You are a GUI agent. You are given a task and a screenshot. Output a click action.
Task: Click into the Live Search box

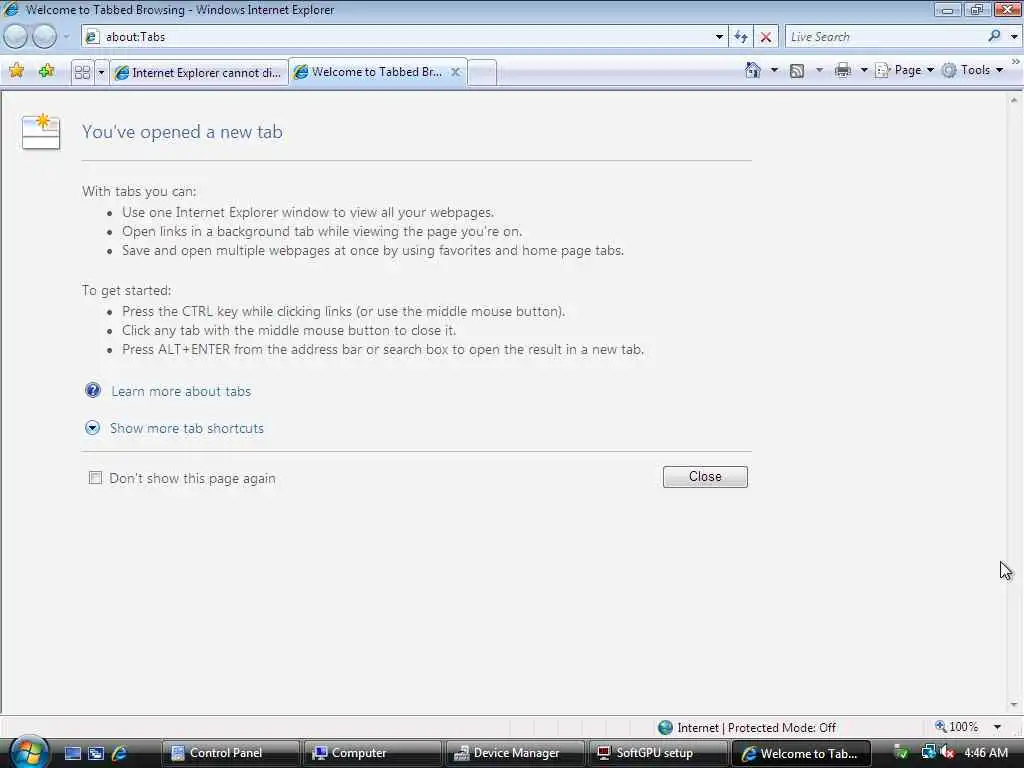pyautogui.click(x=885, y=37)
